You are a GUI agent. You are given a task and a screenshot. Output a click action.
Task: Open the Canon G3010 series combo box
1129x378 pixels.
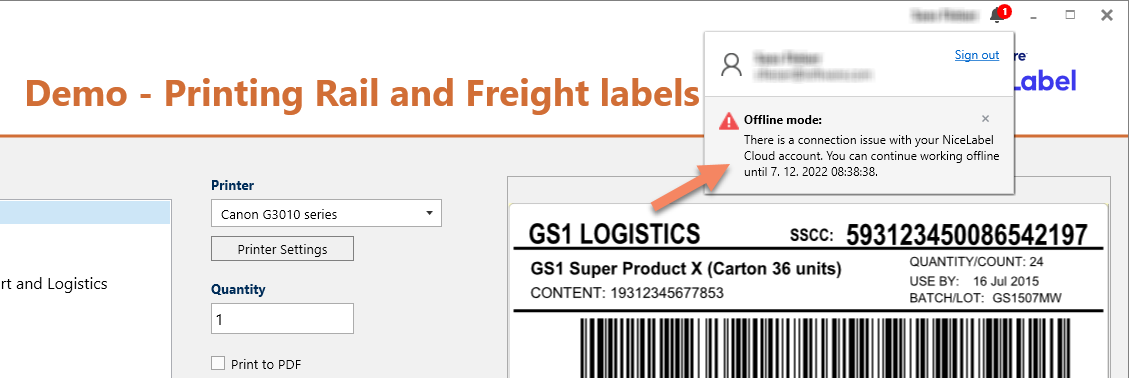pos(326,213)
